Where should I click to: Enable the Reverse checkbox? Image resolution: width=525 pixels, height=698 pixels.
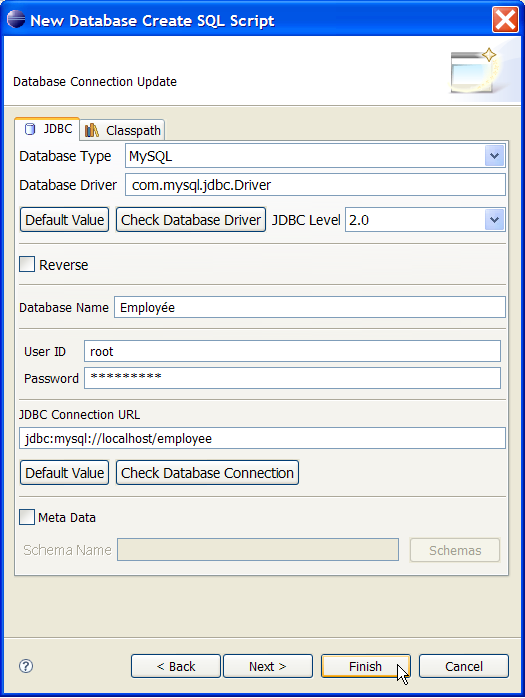tap(27, 264)
